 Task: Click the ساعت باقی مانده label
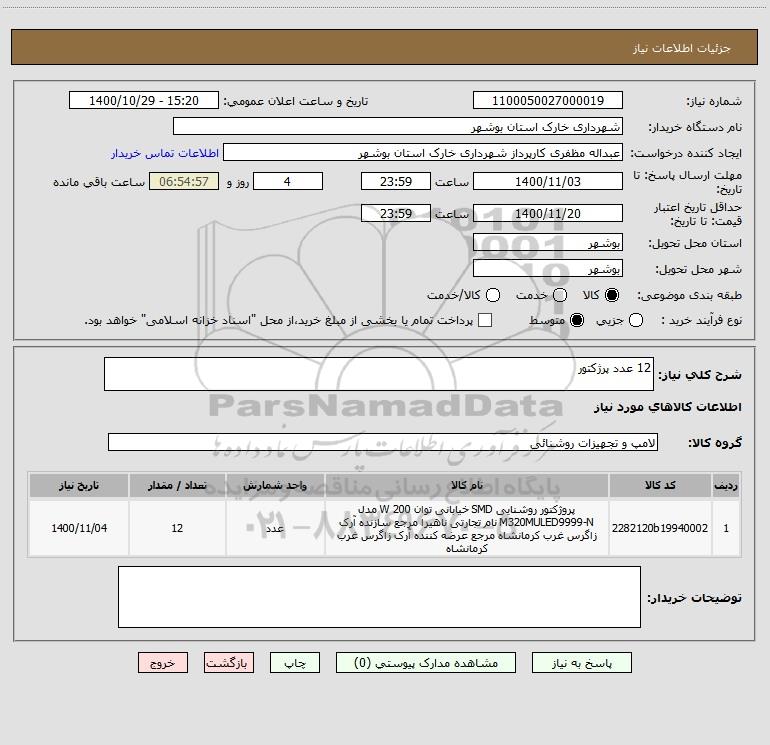click(99, 182)
